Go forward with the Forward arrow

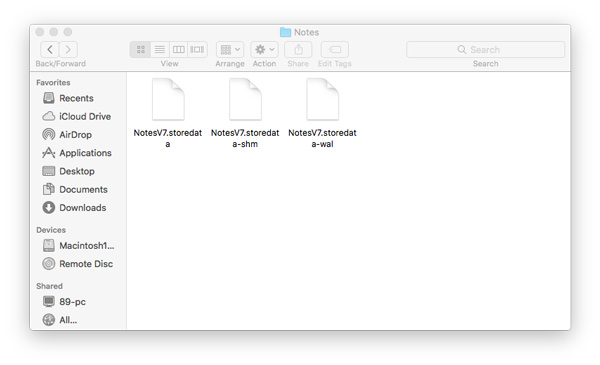coord(68,49)
